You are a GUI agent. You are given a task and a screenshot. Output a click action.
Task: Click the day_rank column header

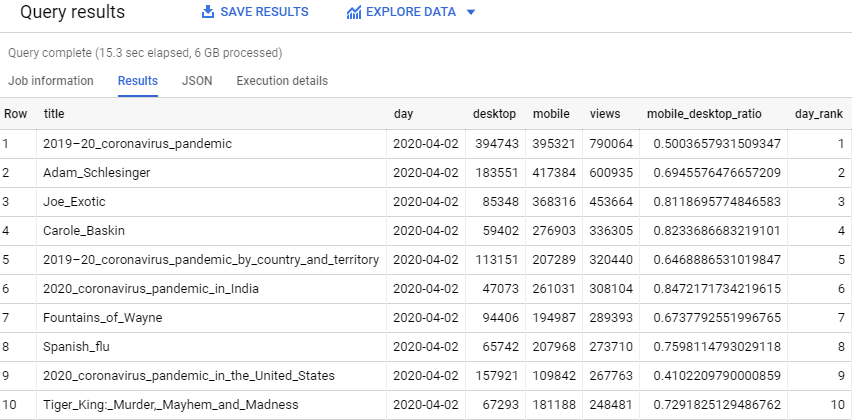[x=818, y=114]
